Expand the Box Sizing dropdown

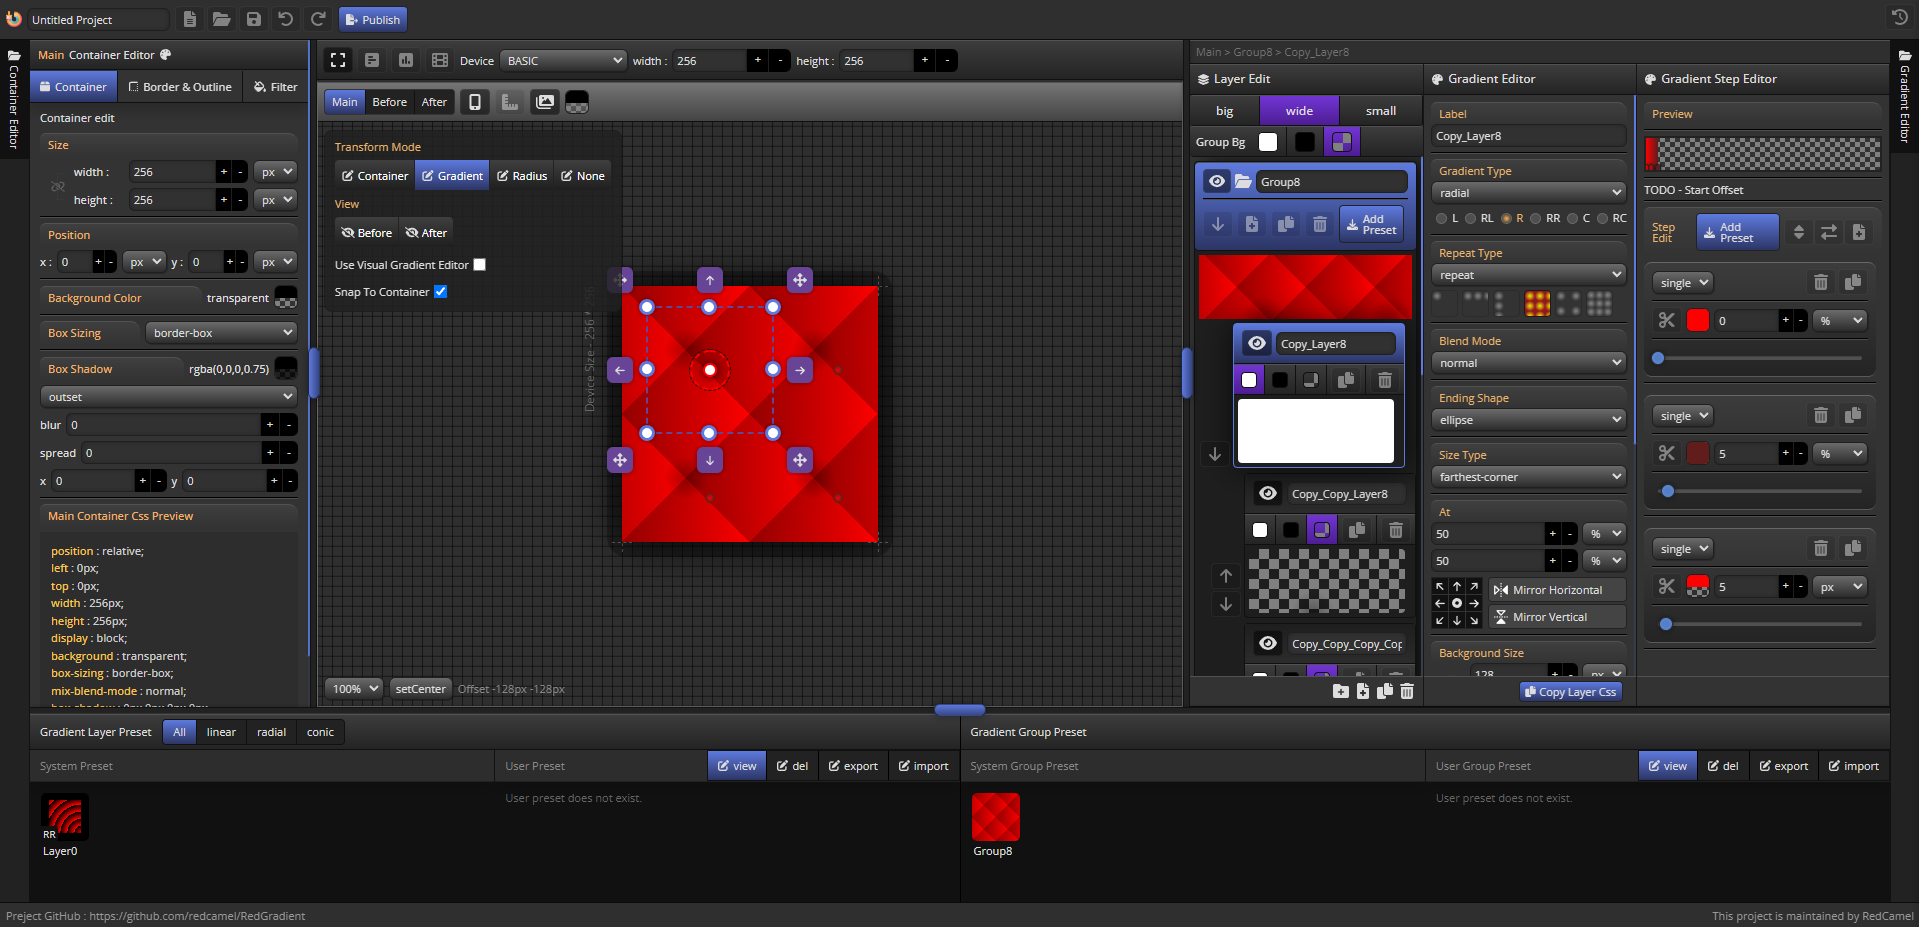tap(221, 333)
